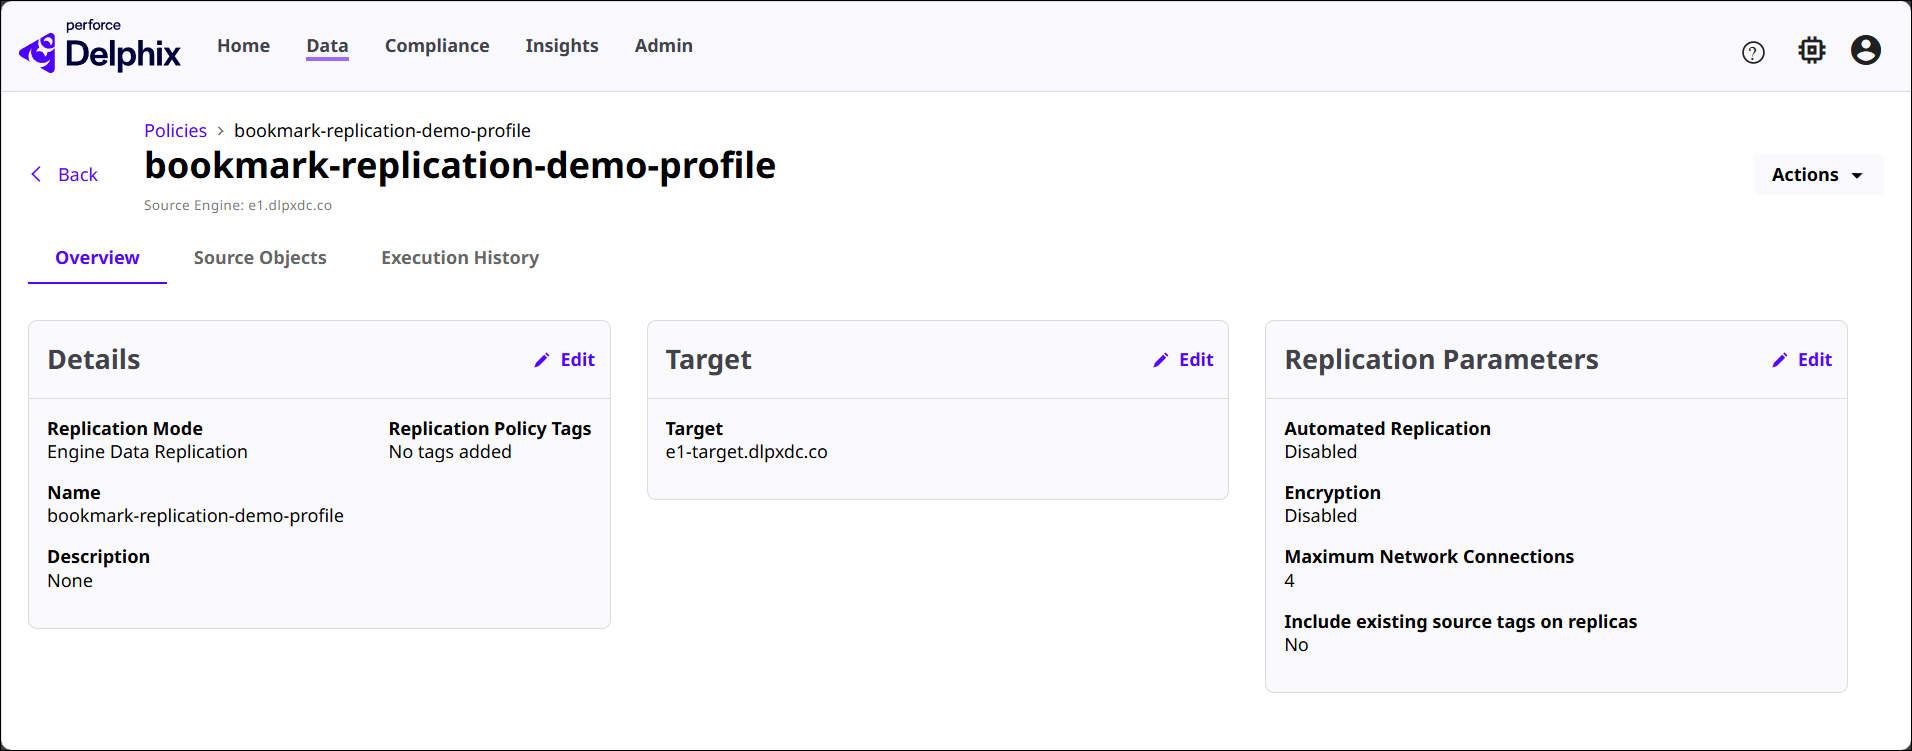The image size is (1912, 751).
Task: Open the help question mark icon
Action: [x=1753, y=53]
